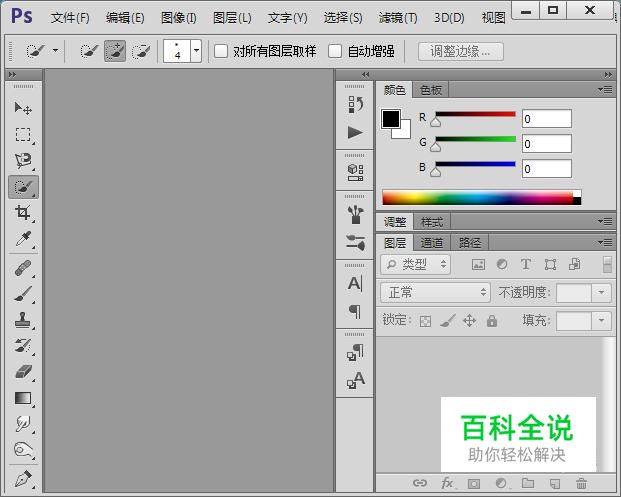Image resolution: width=621 pixels, height=497 pixels.
Task: Open the Character panel icon
Action: tap(355, 284)
